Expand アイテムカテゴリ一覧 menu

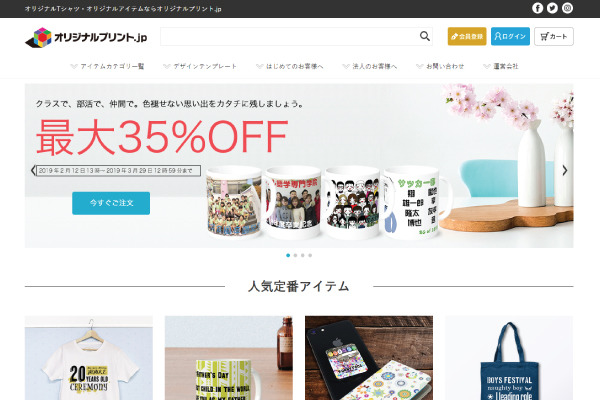(108, 66)
